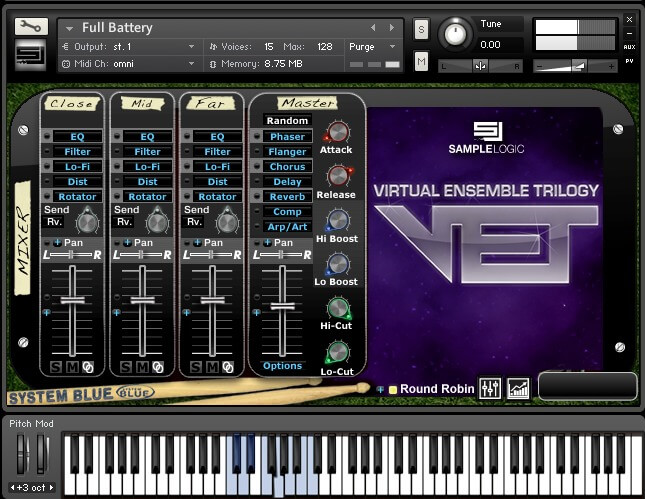Screen dimensions: 645x499
Task: Open the Master Comp panel
Action: (287, 211)
